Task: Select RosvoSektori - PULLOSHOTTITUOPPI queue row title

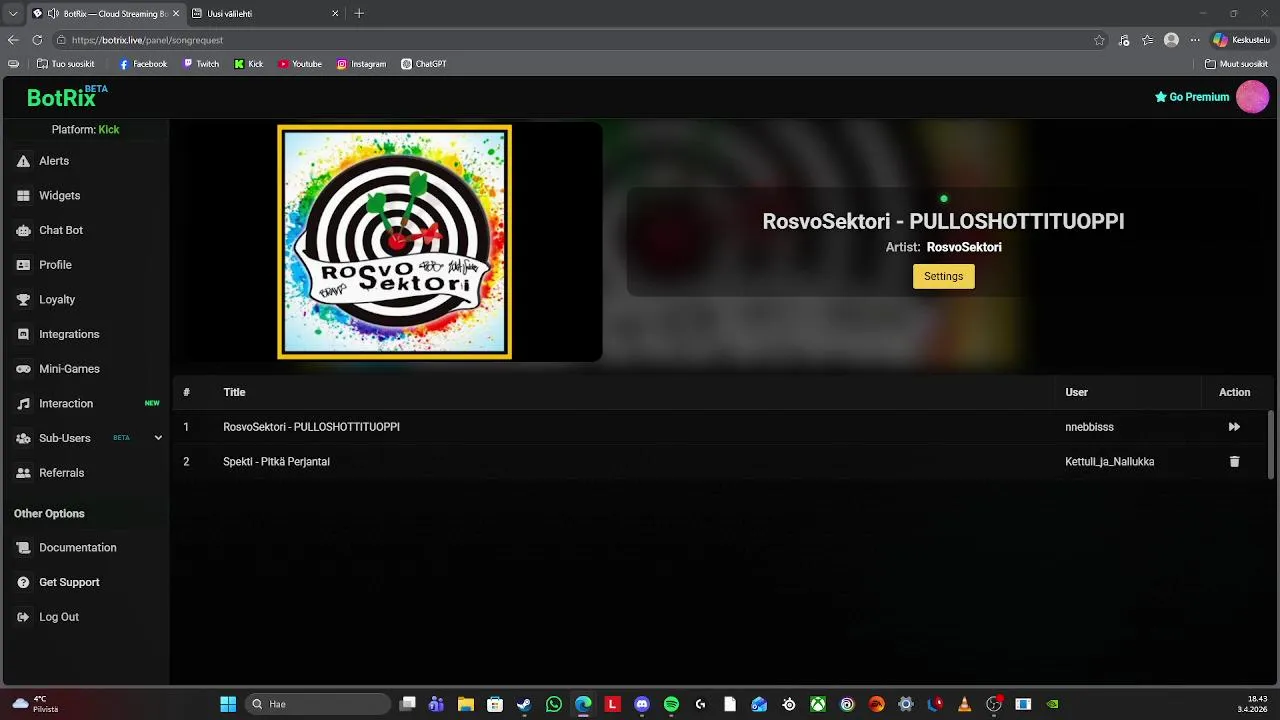Action: (x=311, y=427)
